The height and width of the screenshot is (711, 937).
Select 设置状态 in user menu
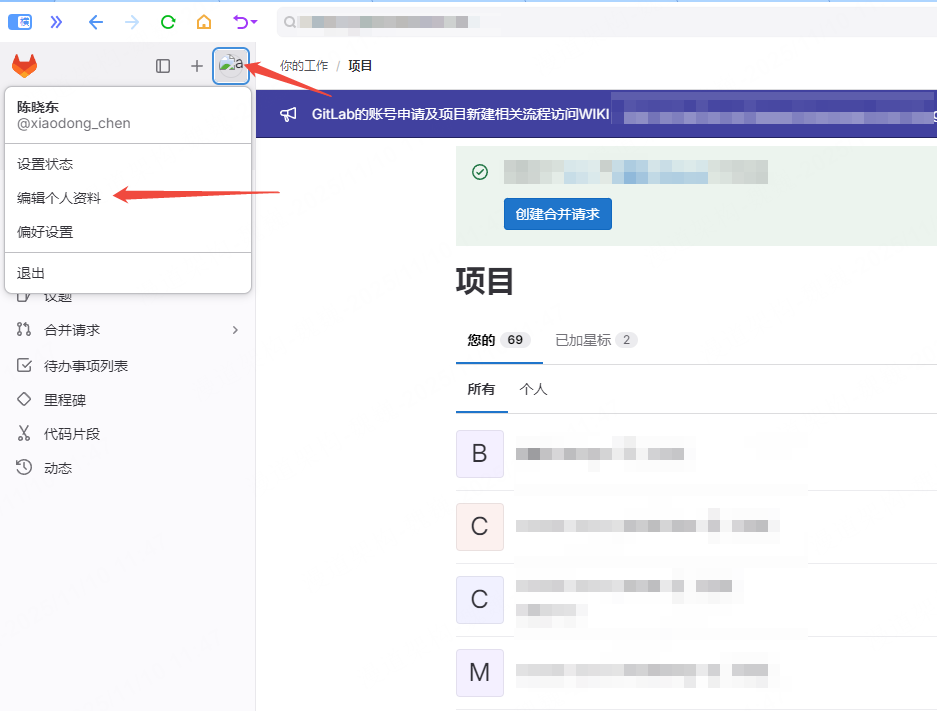(x=45, y=164)
